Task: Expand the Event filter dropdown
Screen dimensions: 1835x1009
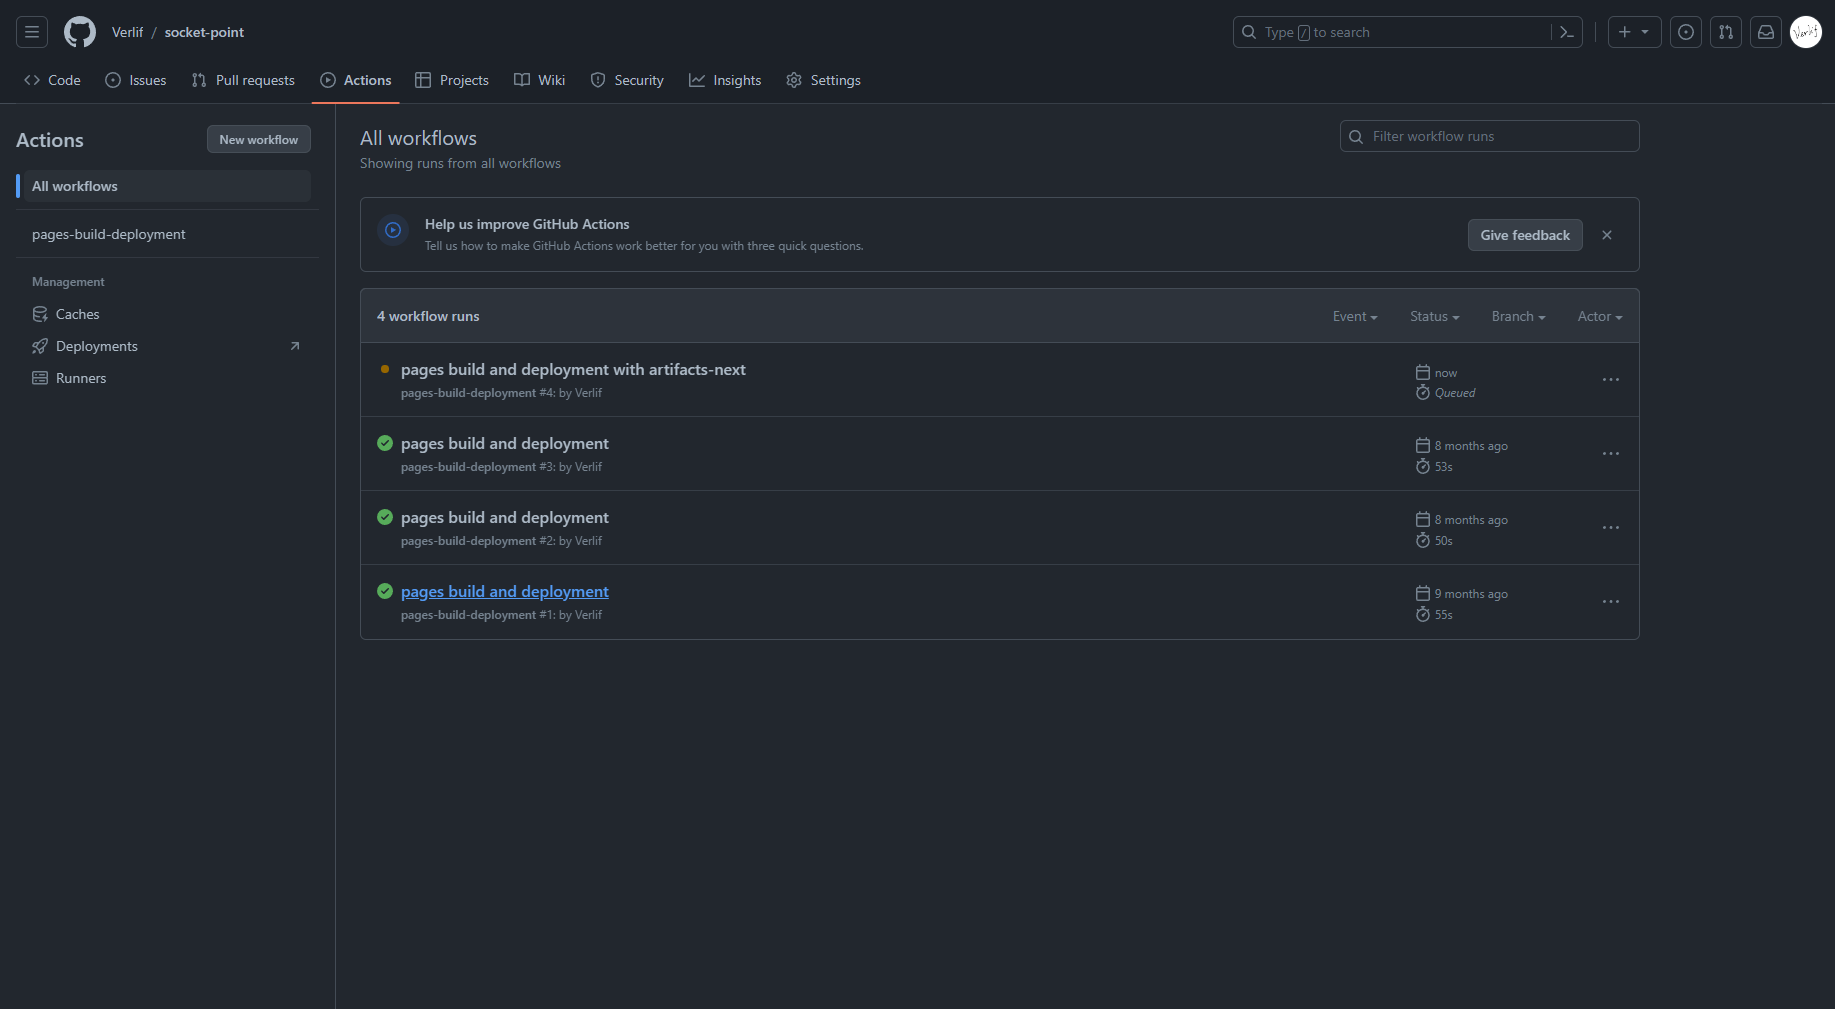Action: pos(1355,316)
